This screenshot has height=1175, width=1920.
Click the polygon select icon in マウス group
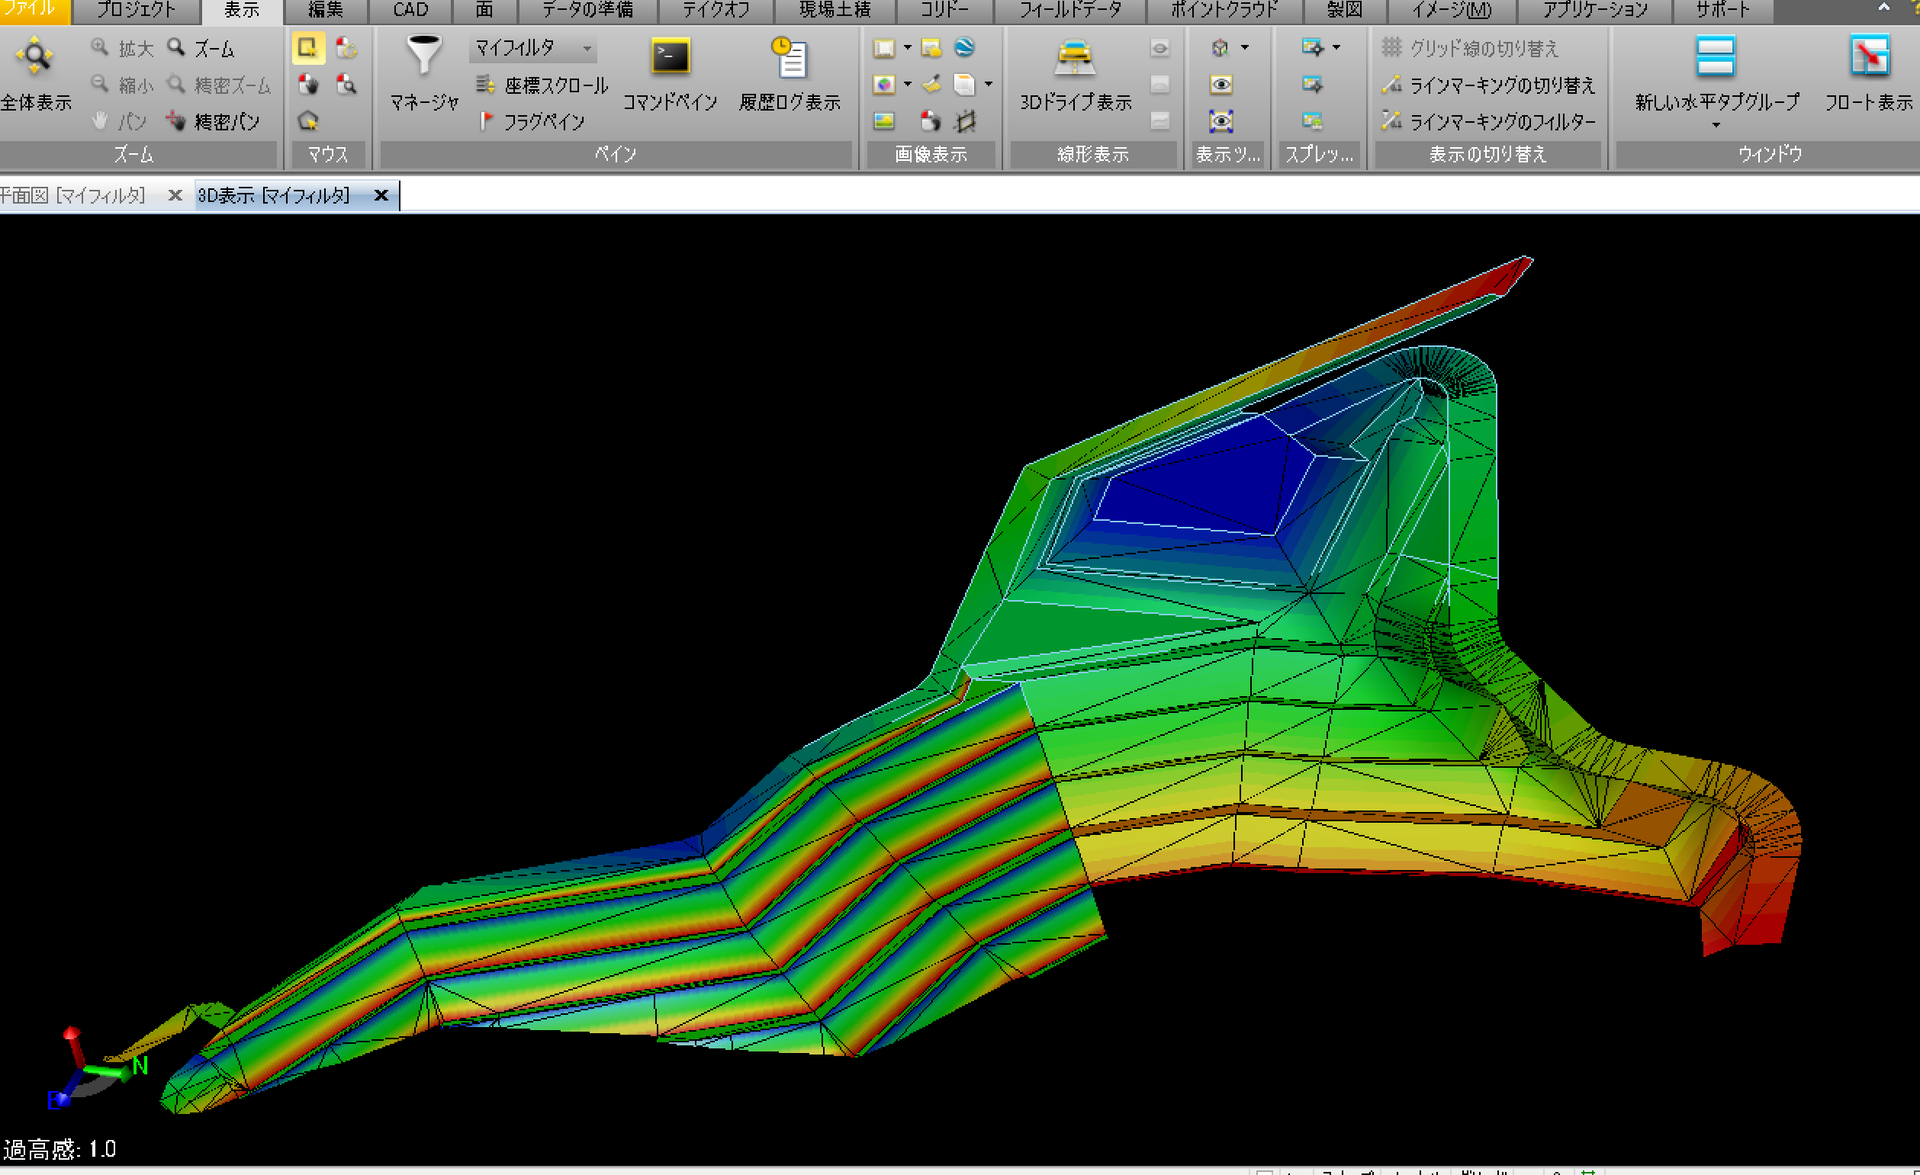pos(308,121)
